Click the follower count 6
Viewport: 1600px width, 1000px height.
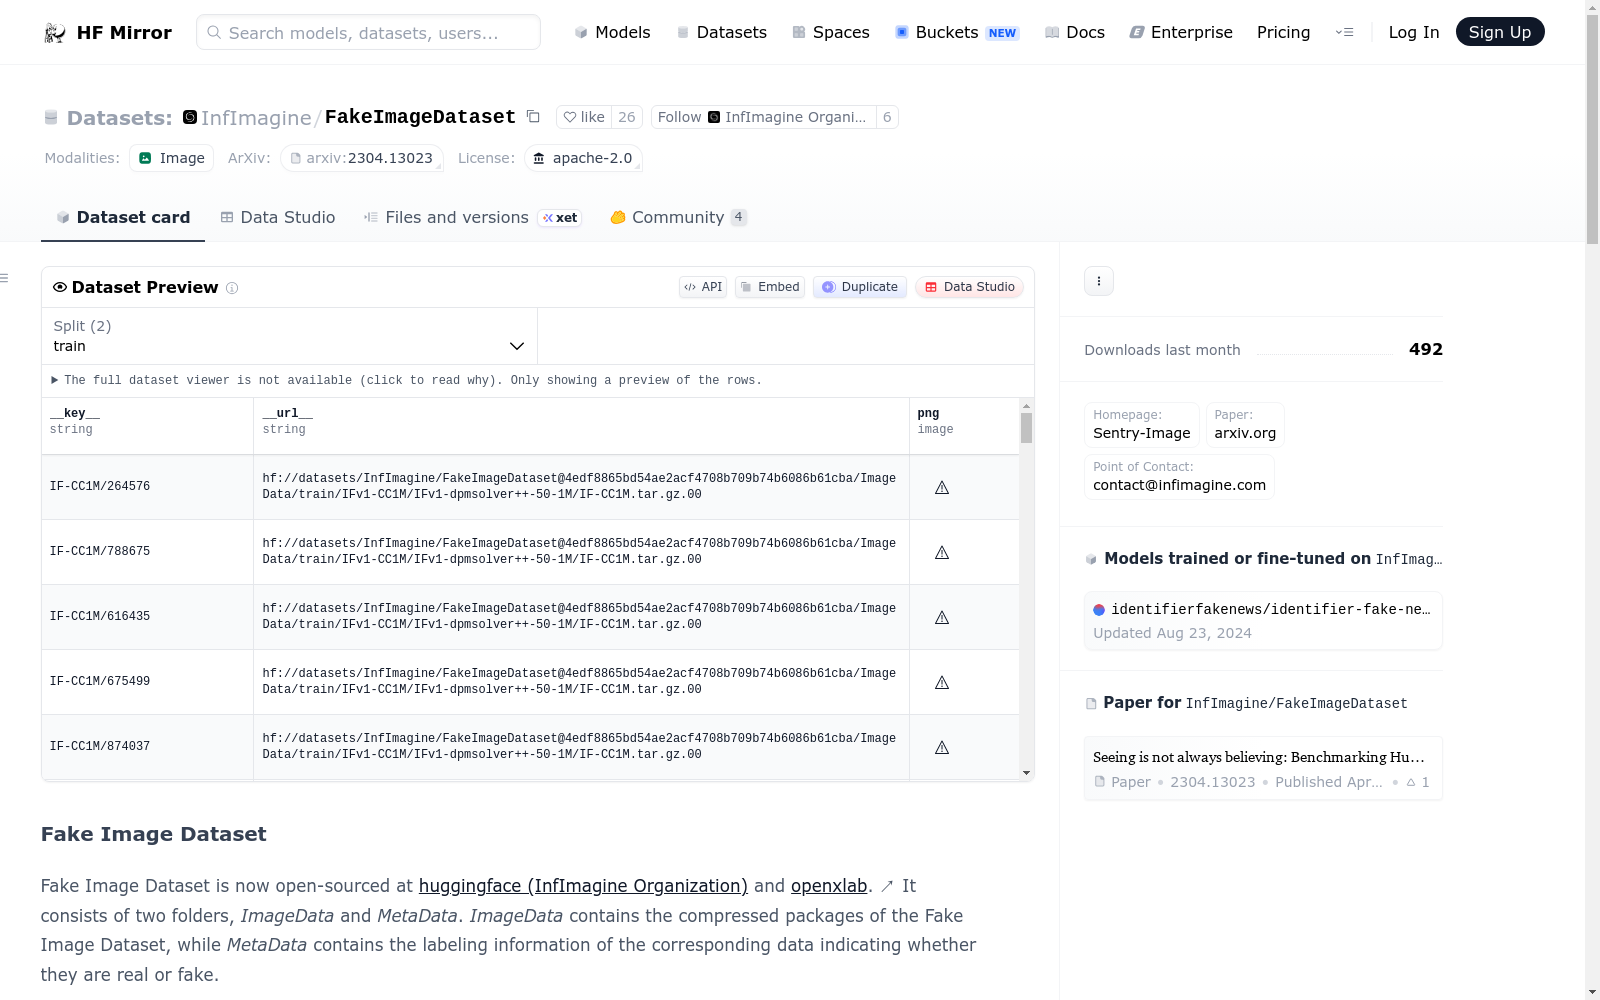tap(887, 117)
